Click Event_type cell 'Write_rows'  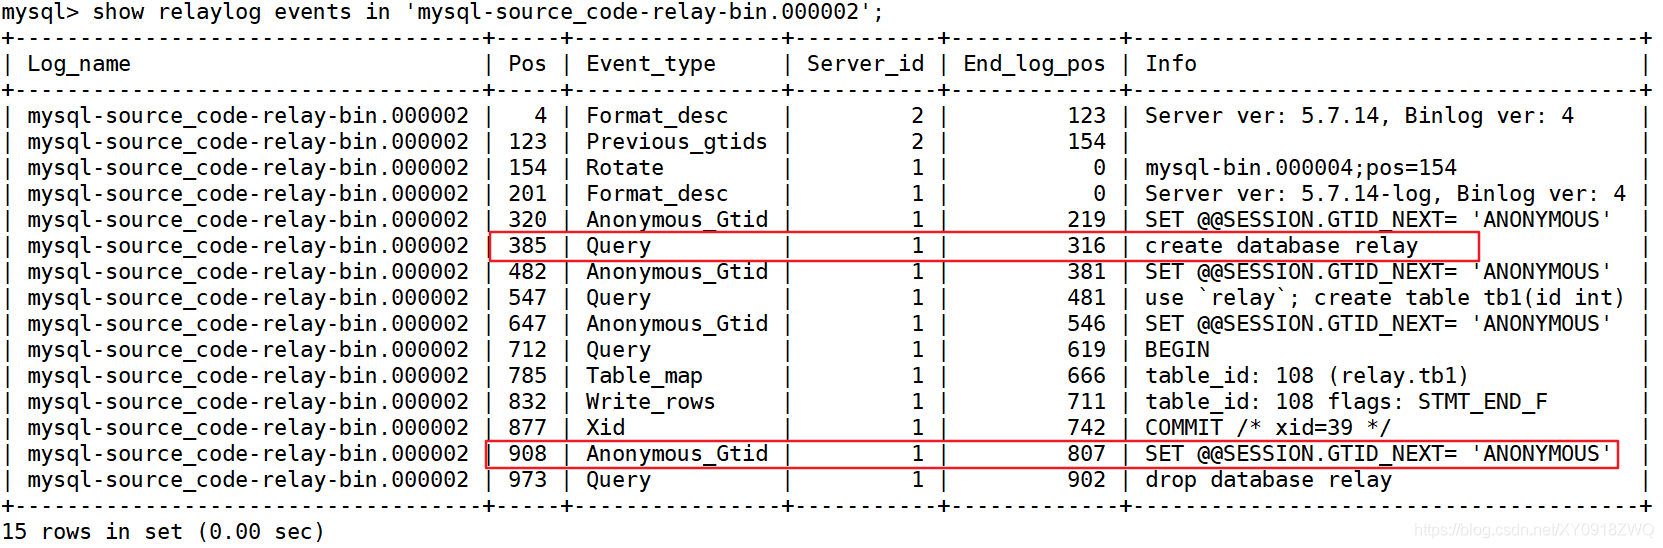point(651,402)
